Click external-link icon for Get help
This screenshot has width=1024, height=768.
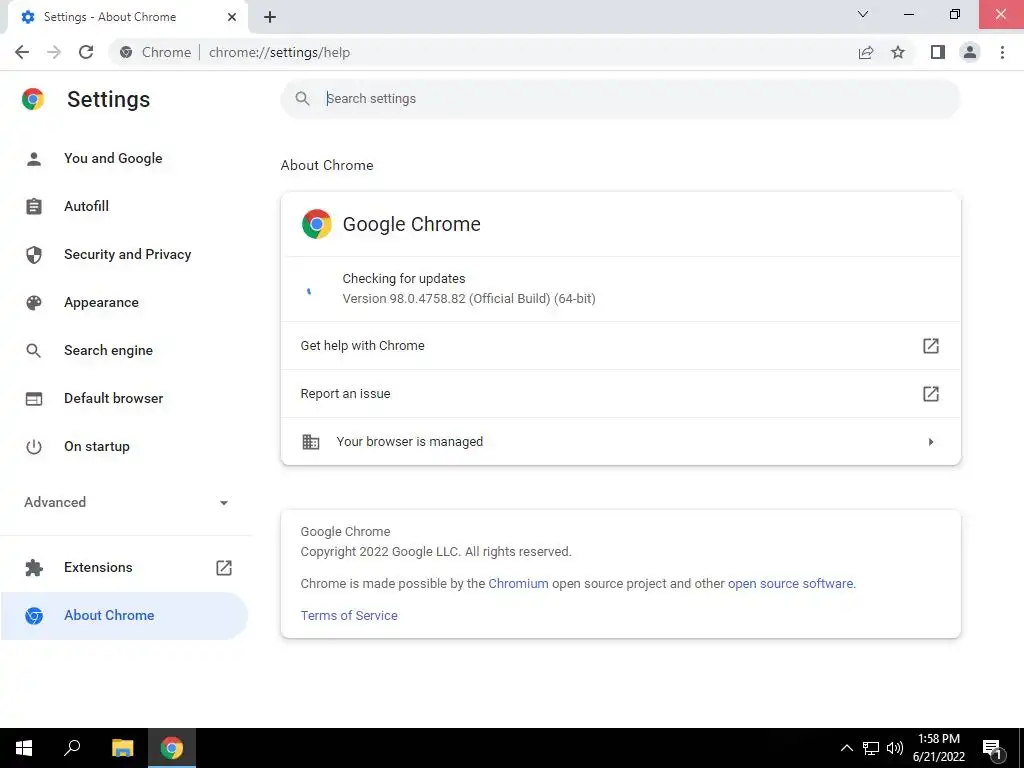coord(931,345)
